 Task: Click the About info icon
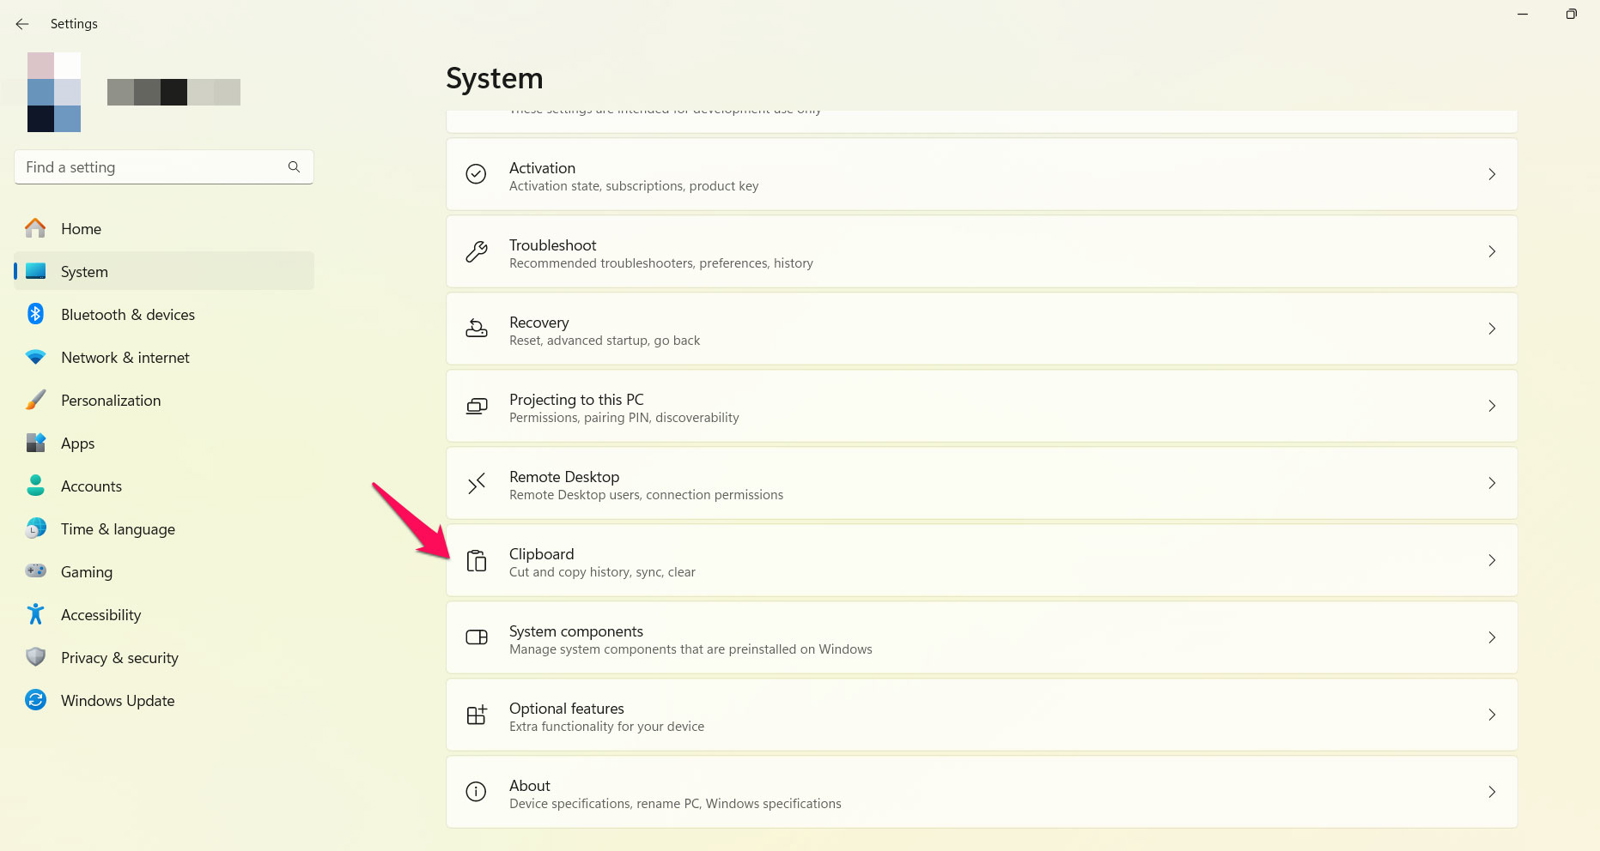pos(477,792)
